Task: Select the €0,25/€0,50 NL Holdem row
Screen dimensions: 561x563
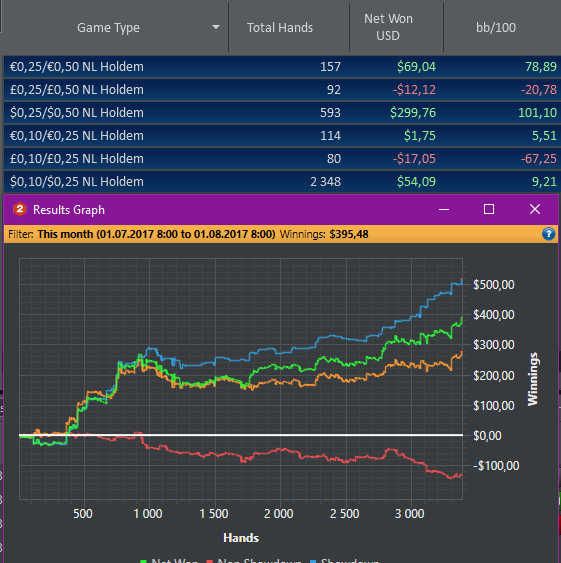Action: 282,67
